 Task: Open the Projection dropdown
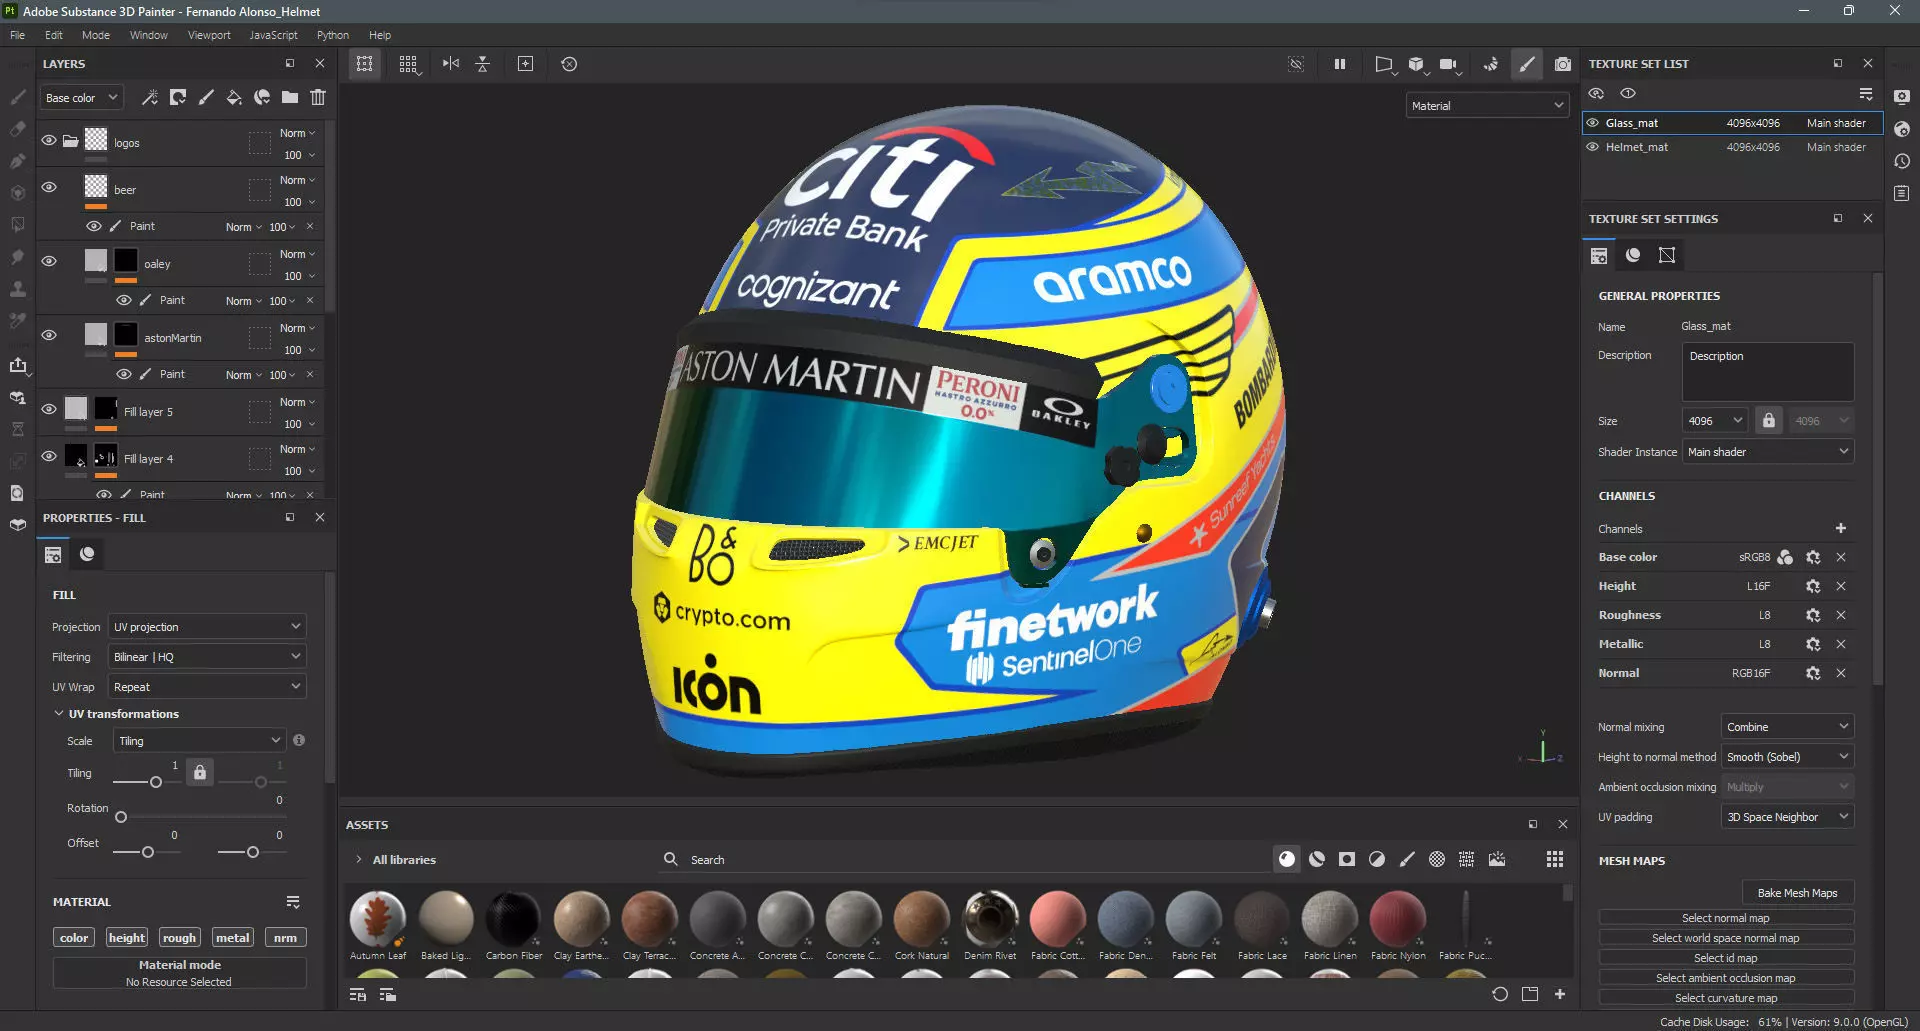(207, 627)
